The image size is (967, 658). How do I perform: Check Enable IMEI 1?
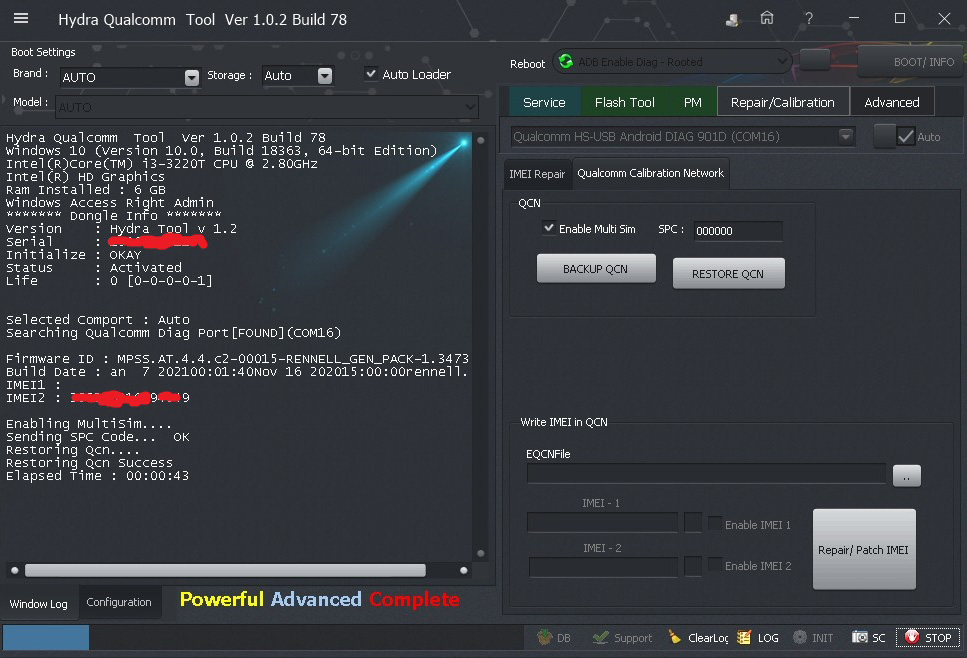point(715,524)
